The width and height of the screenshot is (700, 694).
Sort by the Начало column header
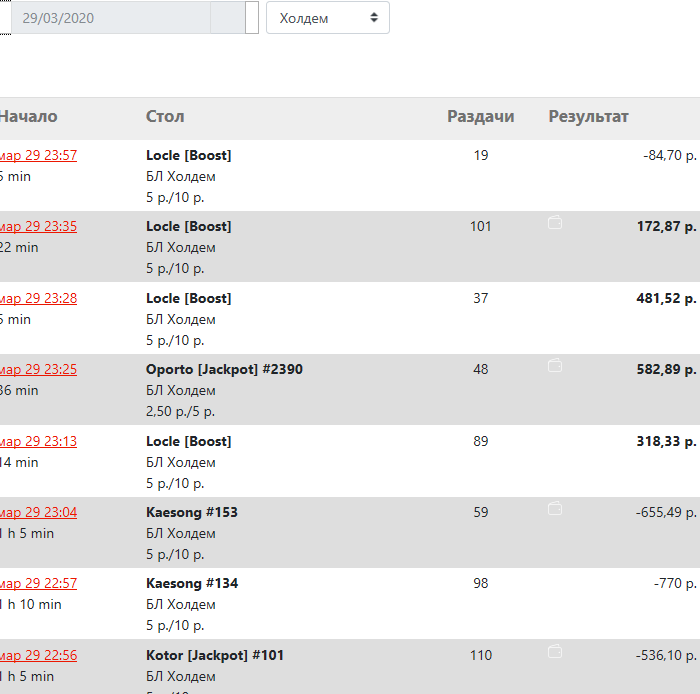28,117
